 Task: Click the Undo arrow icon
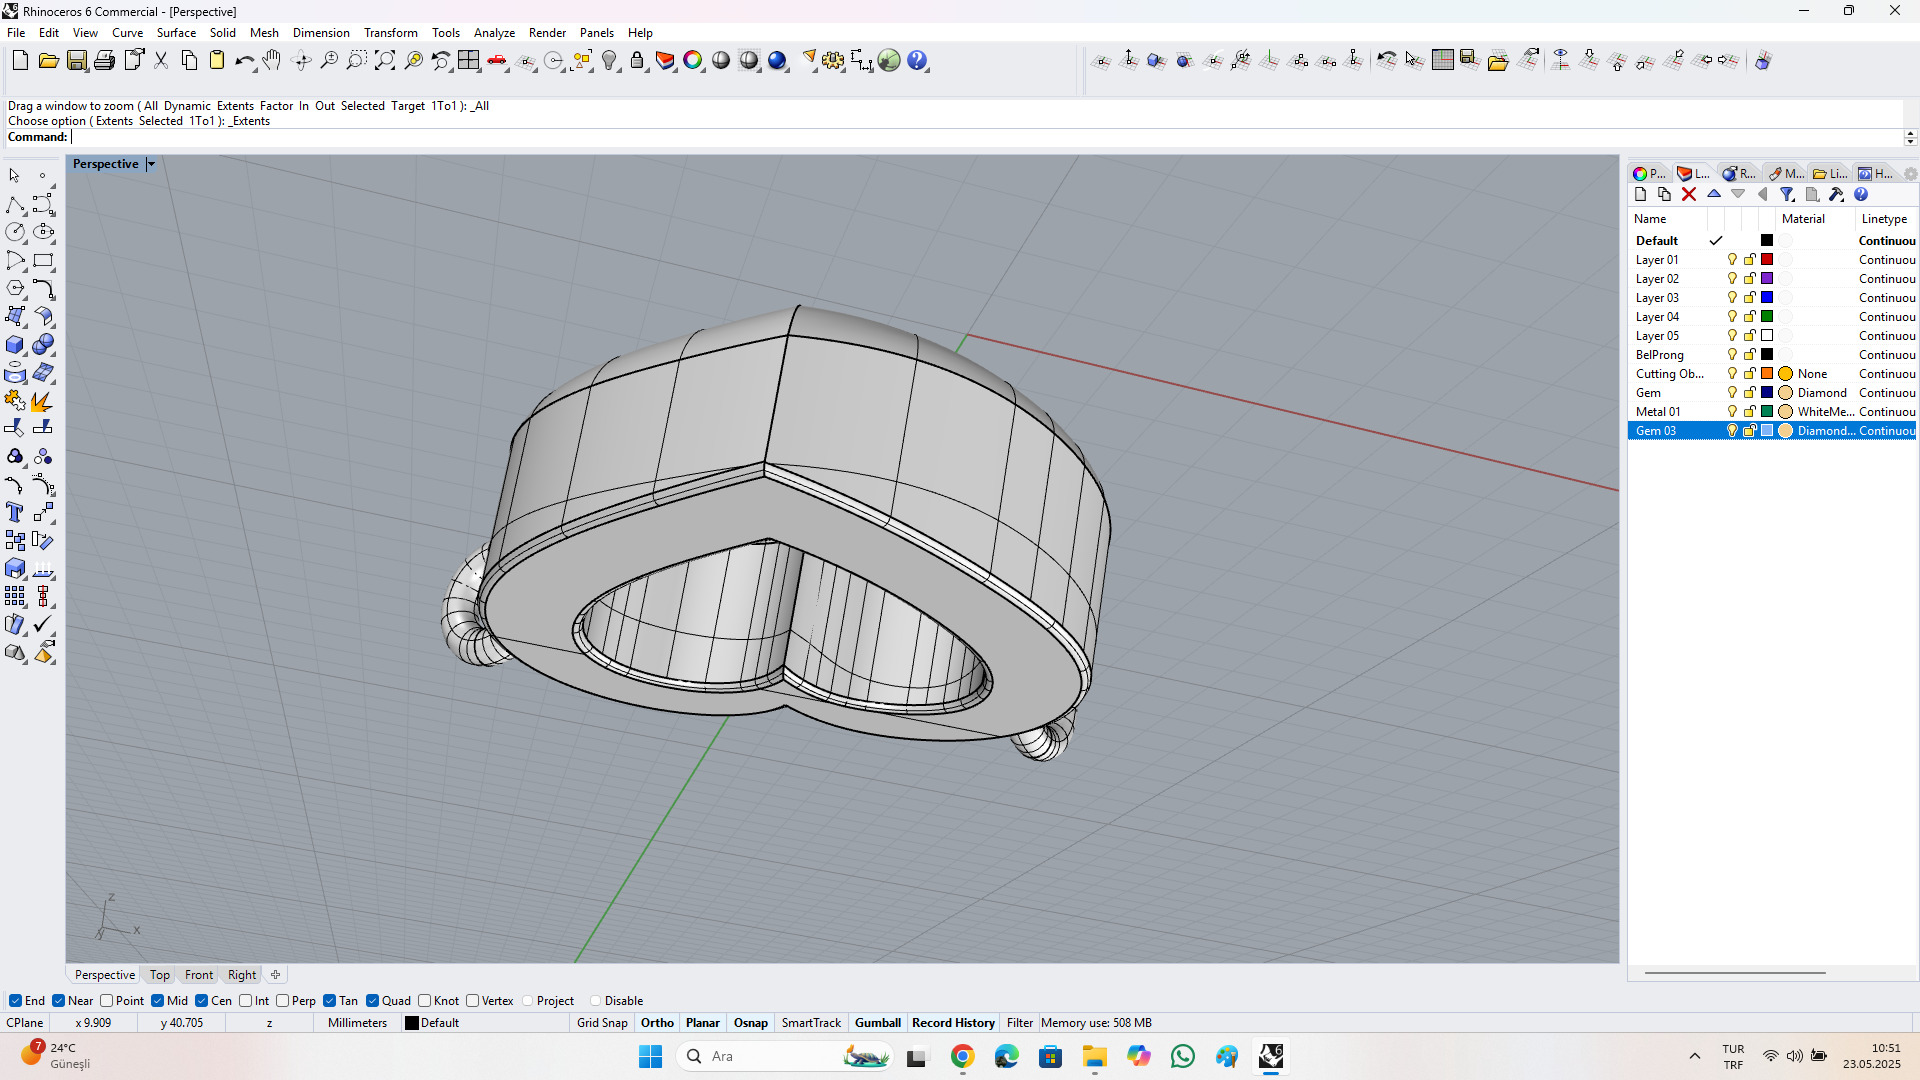pyautogui.click(x=244, y=61)
